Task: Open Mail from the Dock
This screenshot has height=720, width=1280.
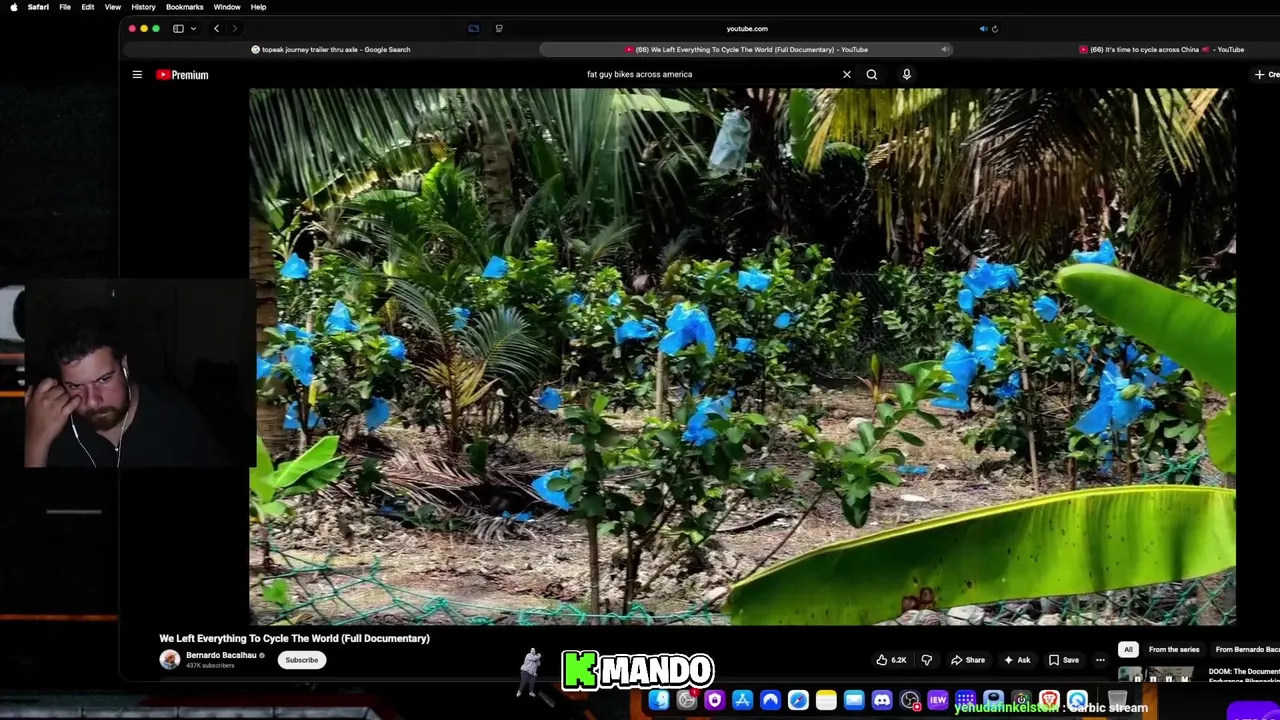Action: point(854,701)
